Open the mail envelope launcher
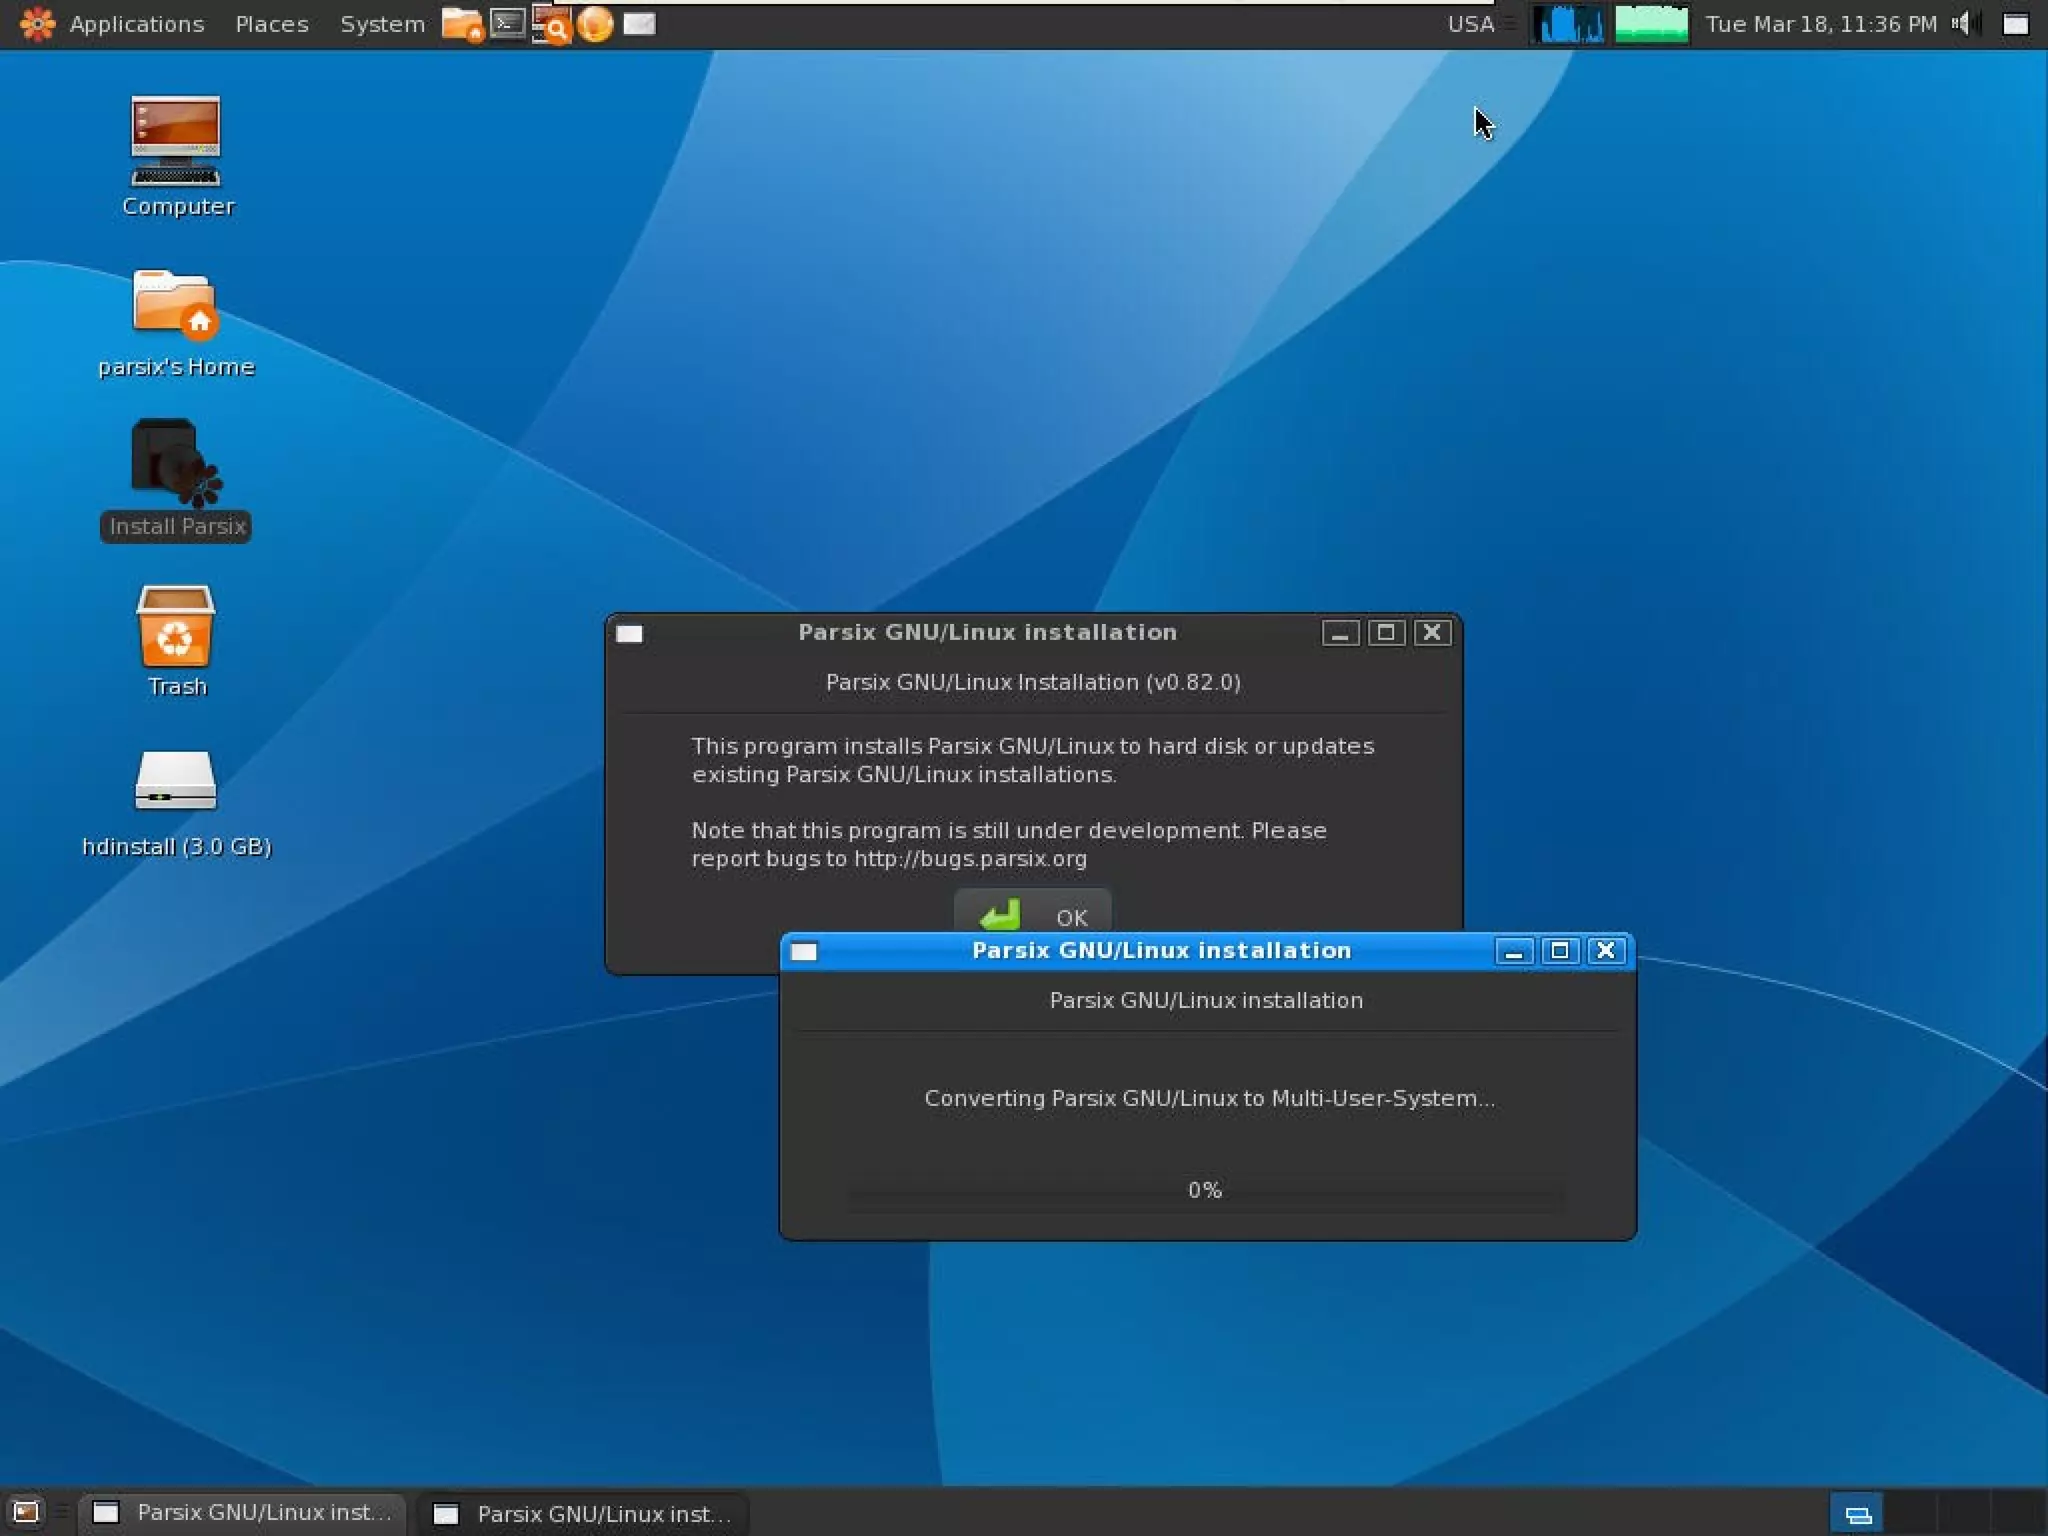 pyautogui.click(x=639, y=24)
